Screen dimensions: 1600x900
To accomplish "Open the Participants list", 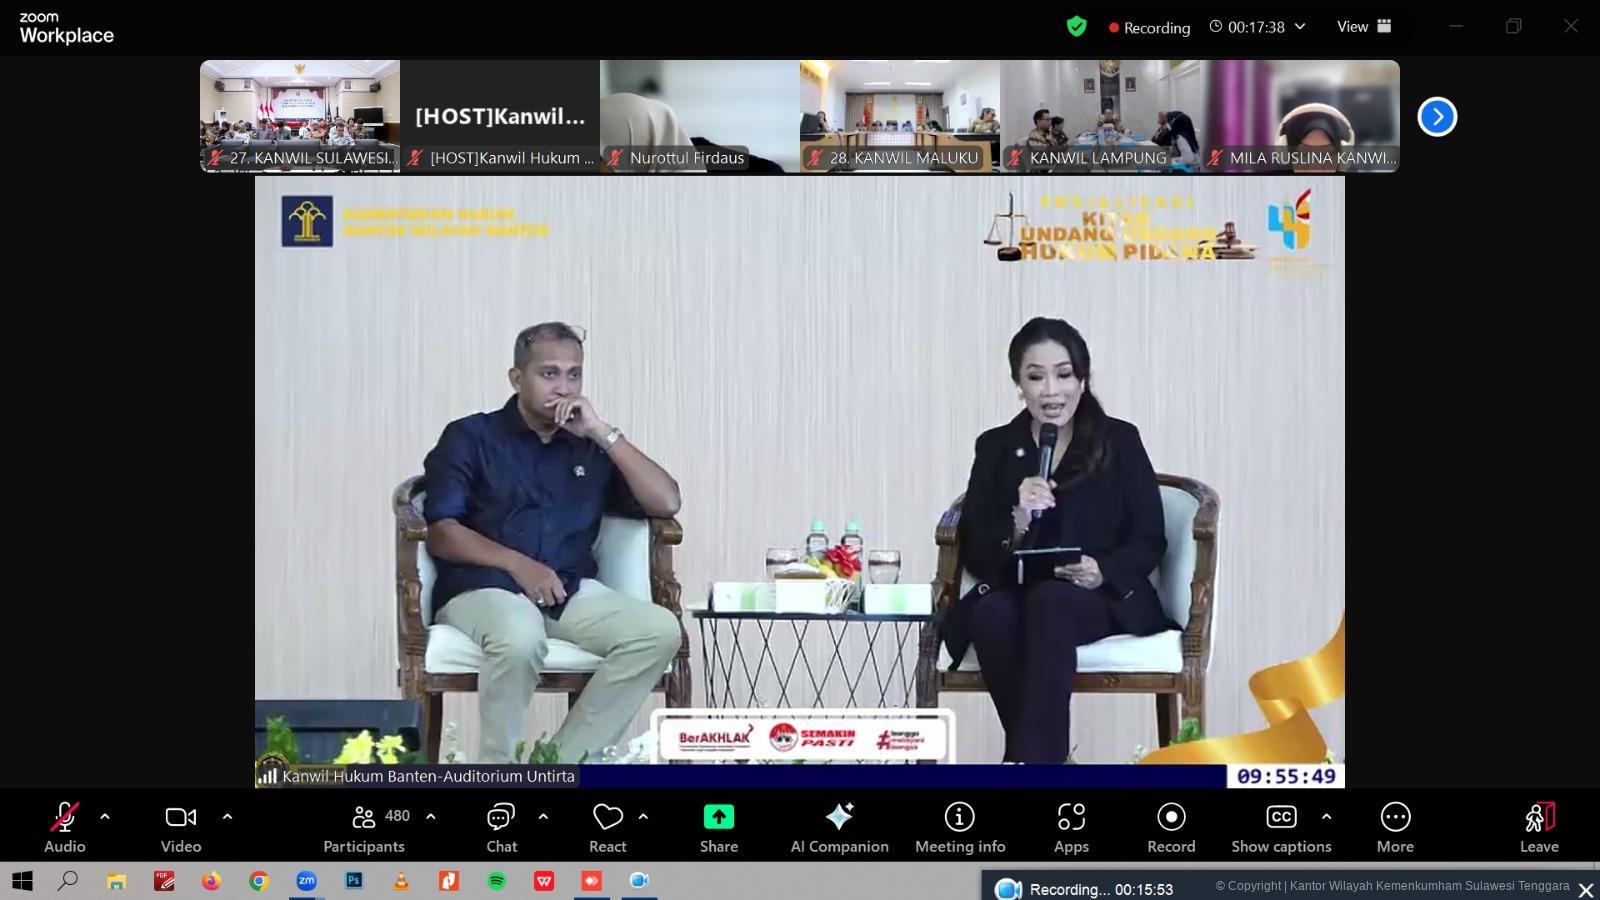I will pos(364,828).
